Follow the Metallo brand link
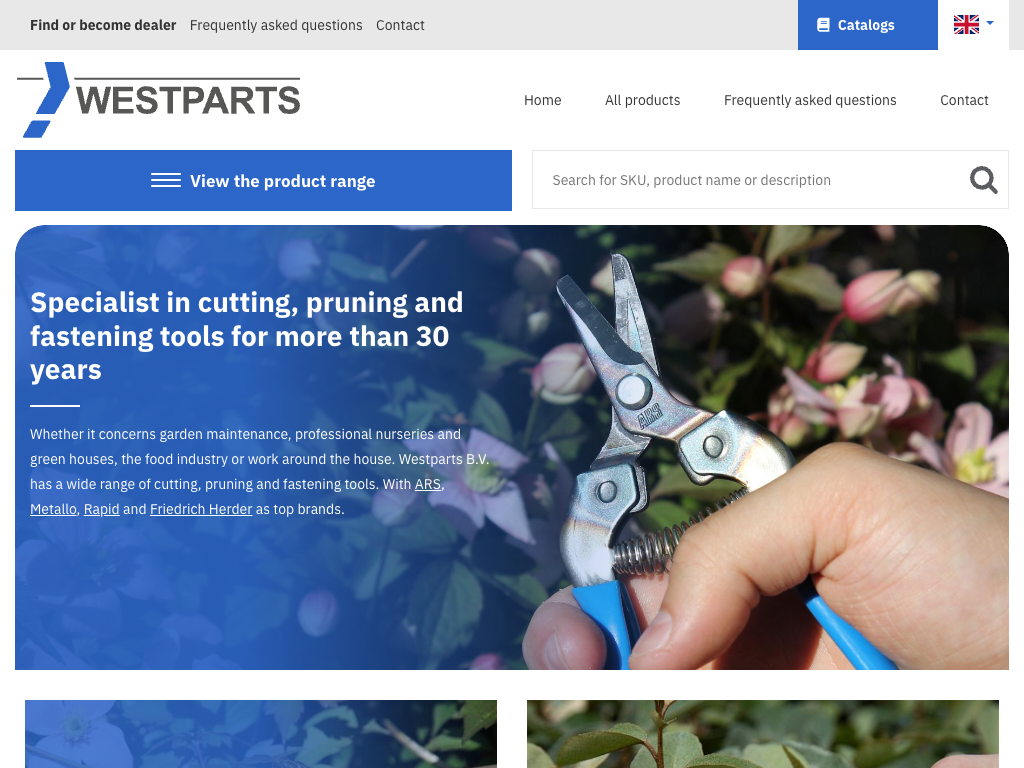The height and width of the screenshot is (768, 1024). 54,509
